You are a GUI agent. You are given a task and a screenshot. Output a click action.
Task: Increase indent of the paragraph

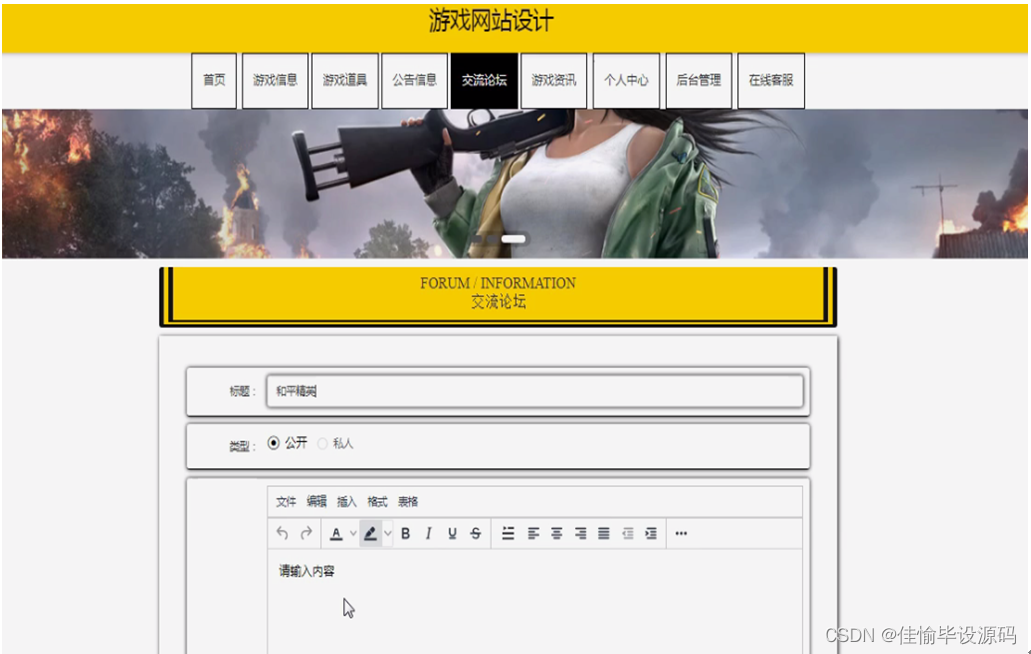coord(651,533)
